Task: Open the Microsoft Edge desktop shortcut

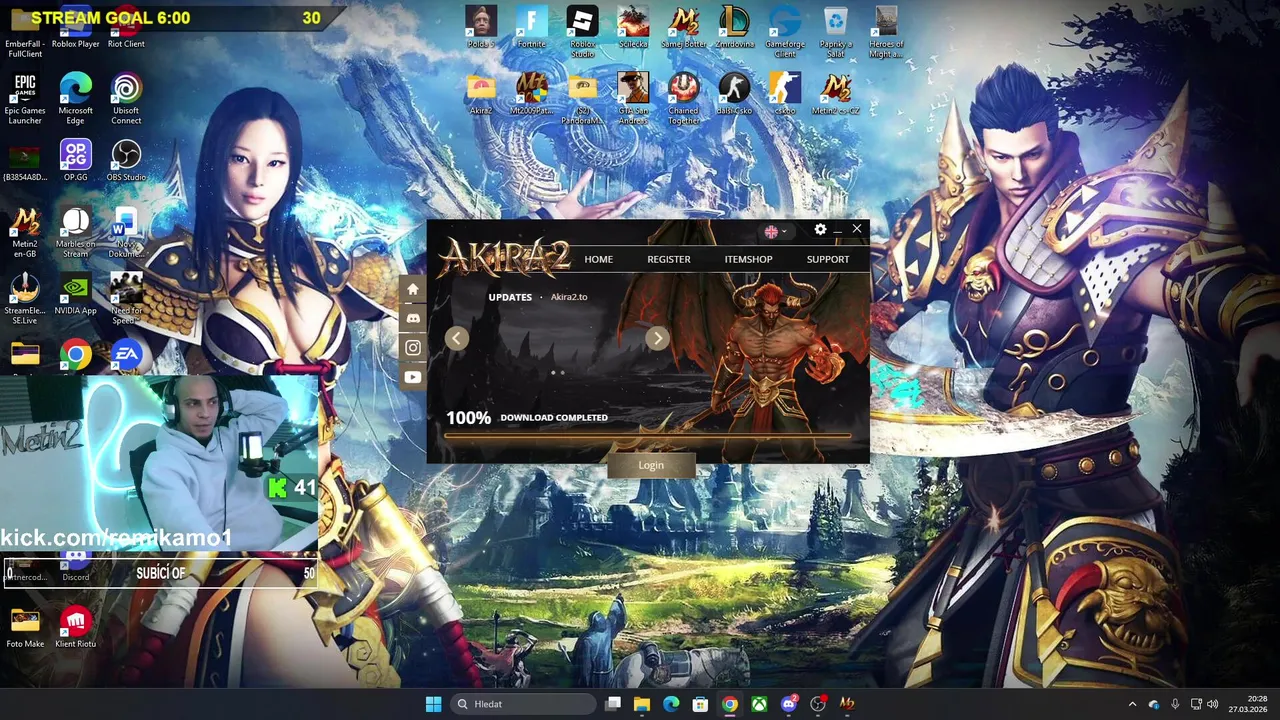Action: tap(75, 99)
